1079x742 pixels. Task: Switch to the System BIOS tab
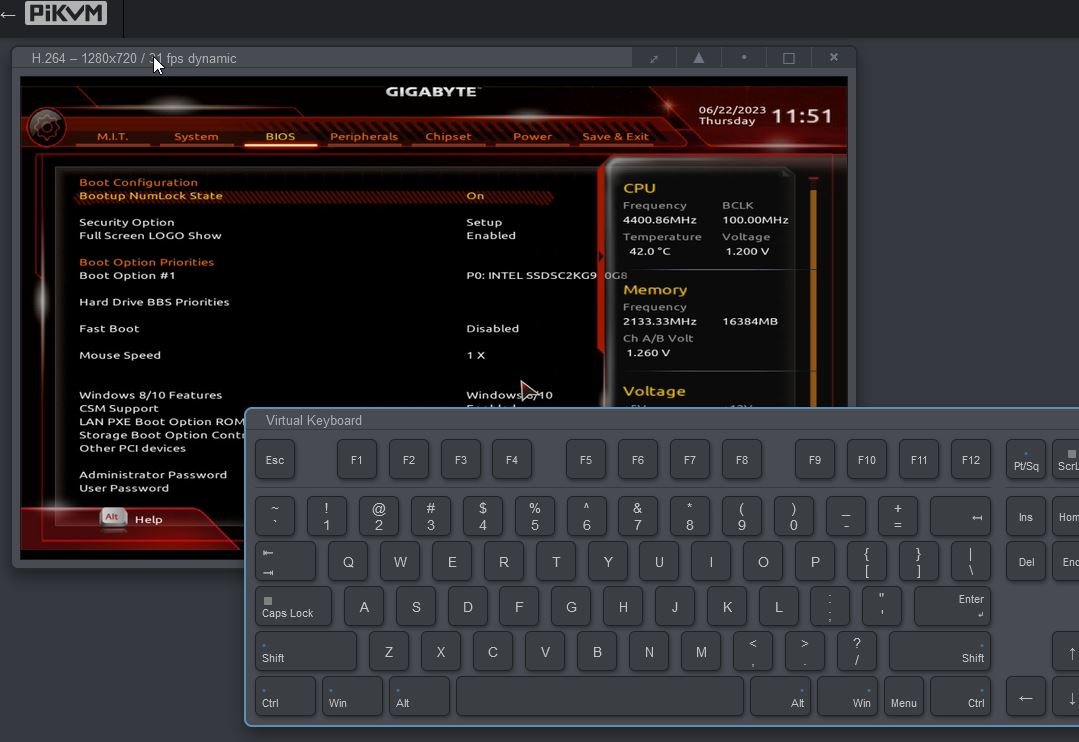[x=196, y=136]
